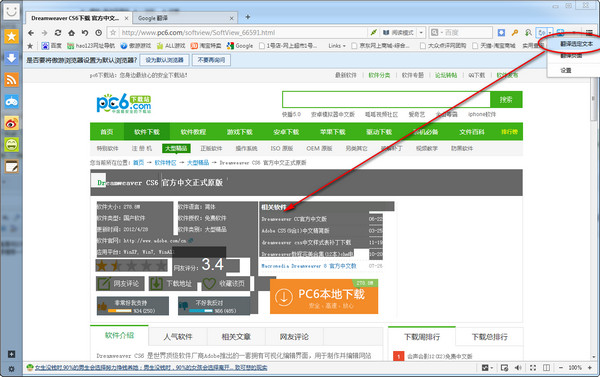Viewport: 600px width, 377px height.
Task: Open the 软件教程 navigation tab
Action: (193, 132)
